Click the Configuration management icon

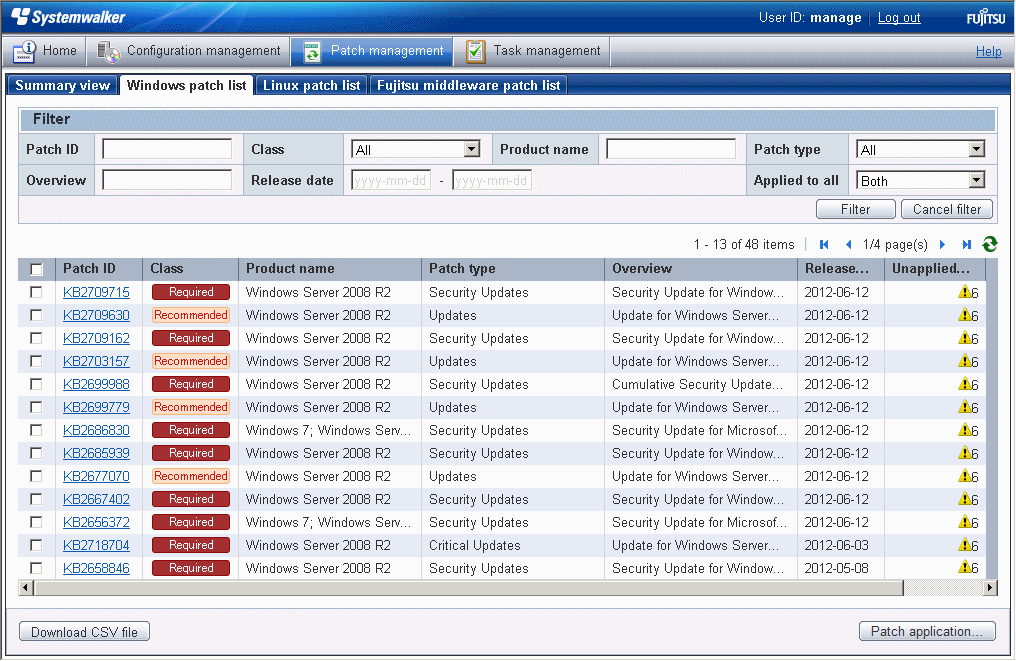coord(108,51)
